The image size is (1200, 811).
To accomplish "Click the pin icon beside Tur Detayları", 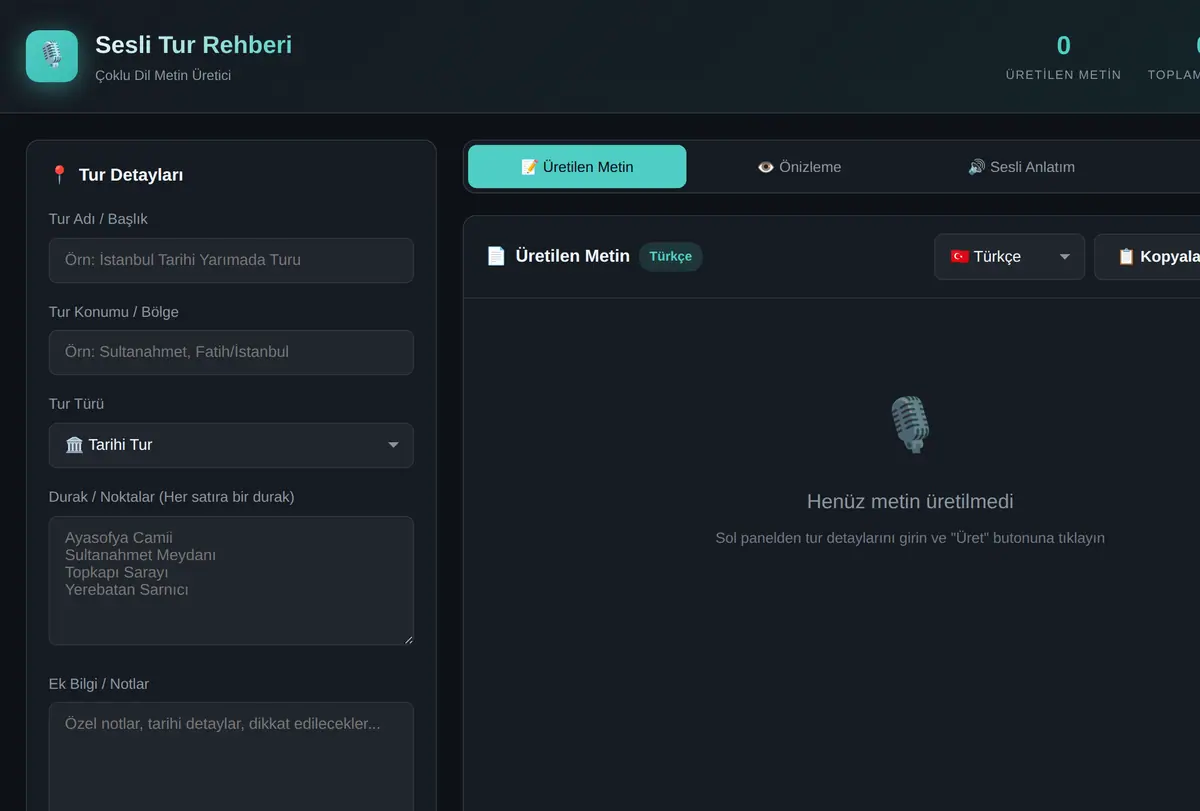I will pyautogui.click(x=59, y=175).
